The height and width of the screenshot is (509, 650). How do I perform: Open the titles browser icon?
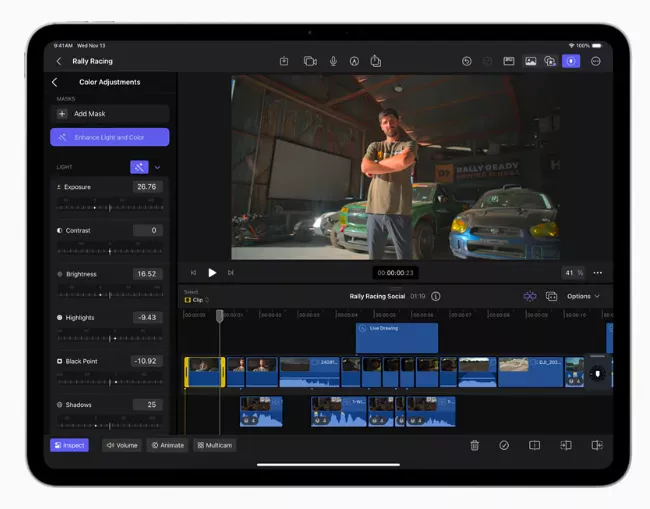(509, 61)
